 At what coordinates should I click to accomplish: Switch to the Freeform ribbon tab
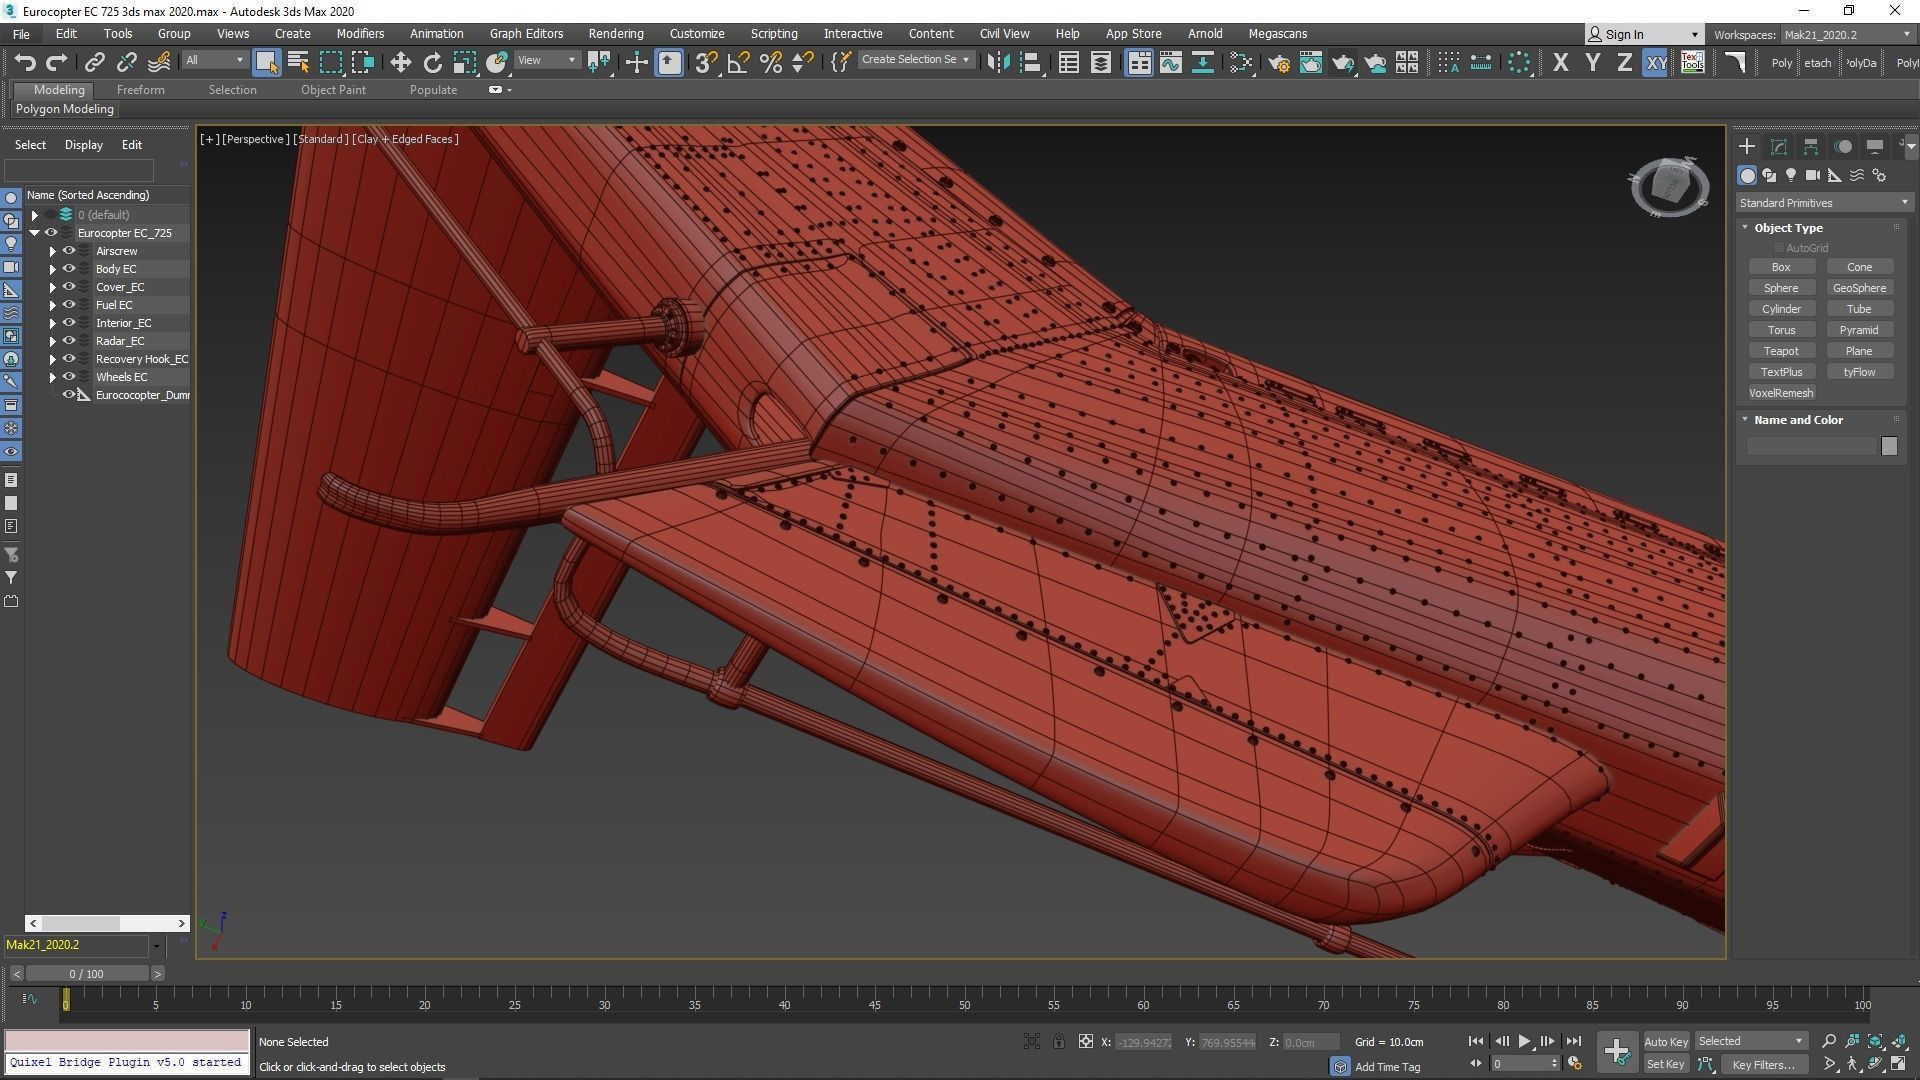pyautogui.click(x=140, y=90)
